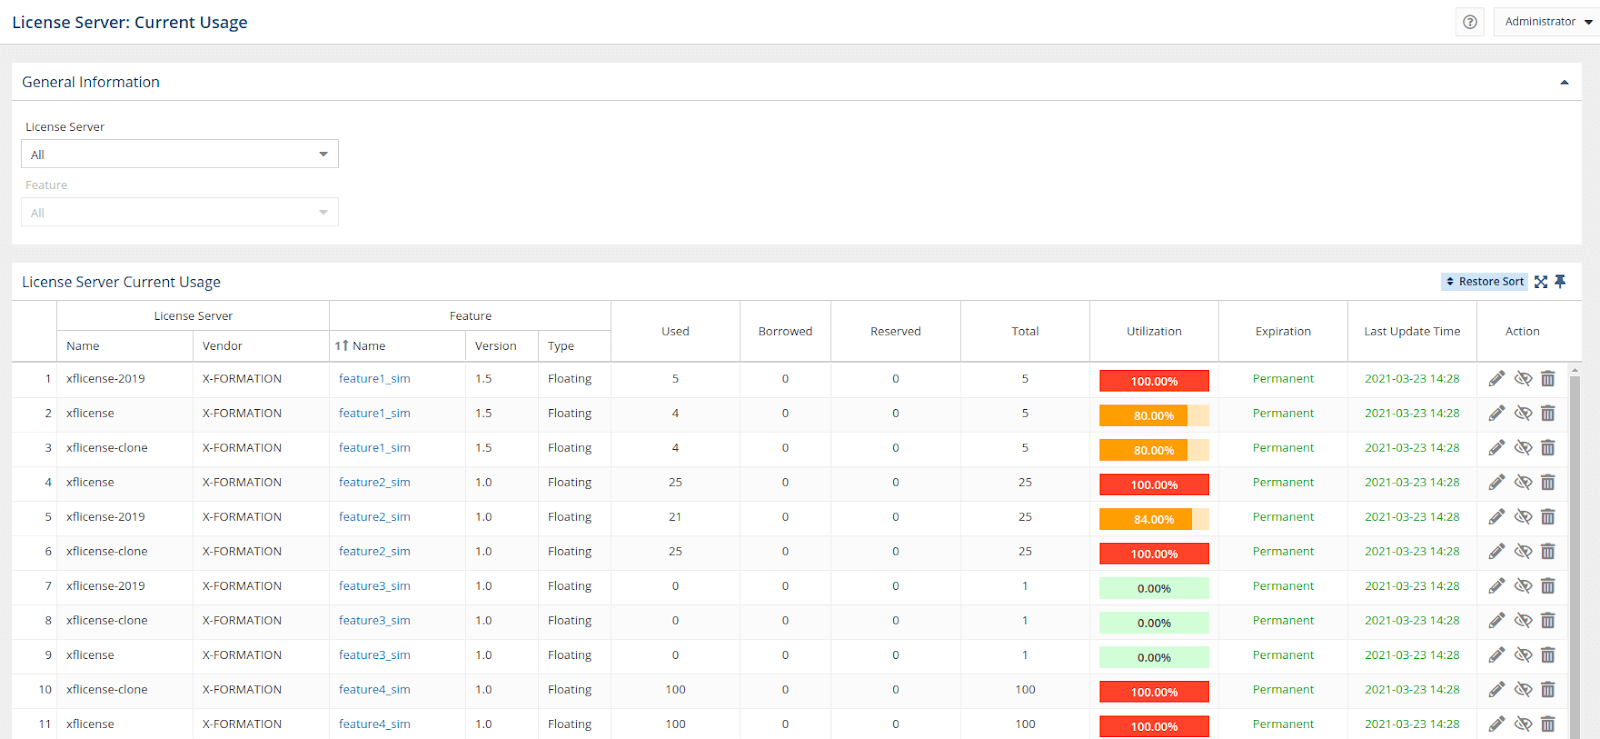Edit row 3 xflicense-clone feature1_sim
The image size is (1600, 739).
pyautogui.click(x=1497, y=448)
